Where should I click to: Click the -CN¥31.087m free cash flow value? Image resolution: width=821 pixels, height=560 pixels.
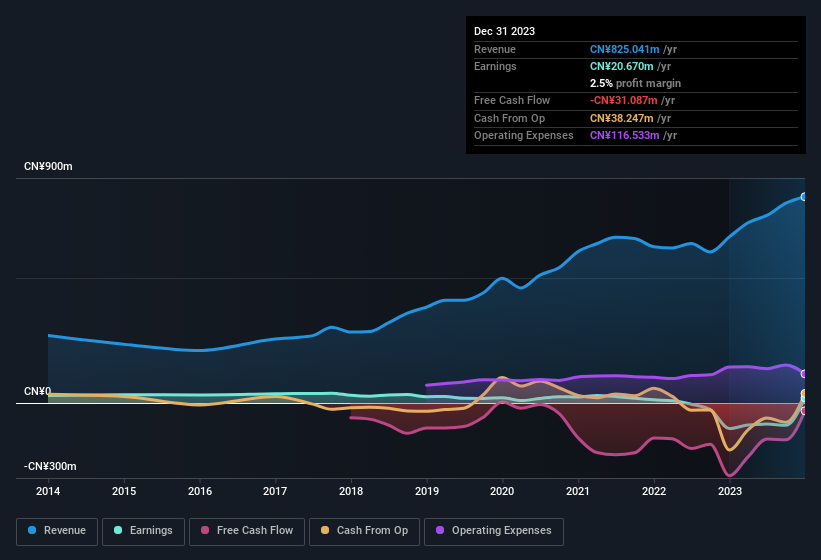pyautogui.click(x=623, y=100)
